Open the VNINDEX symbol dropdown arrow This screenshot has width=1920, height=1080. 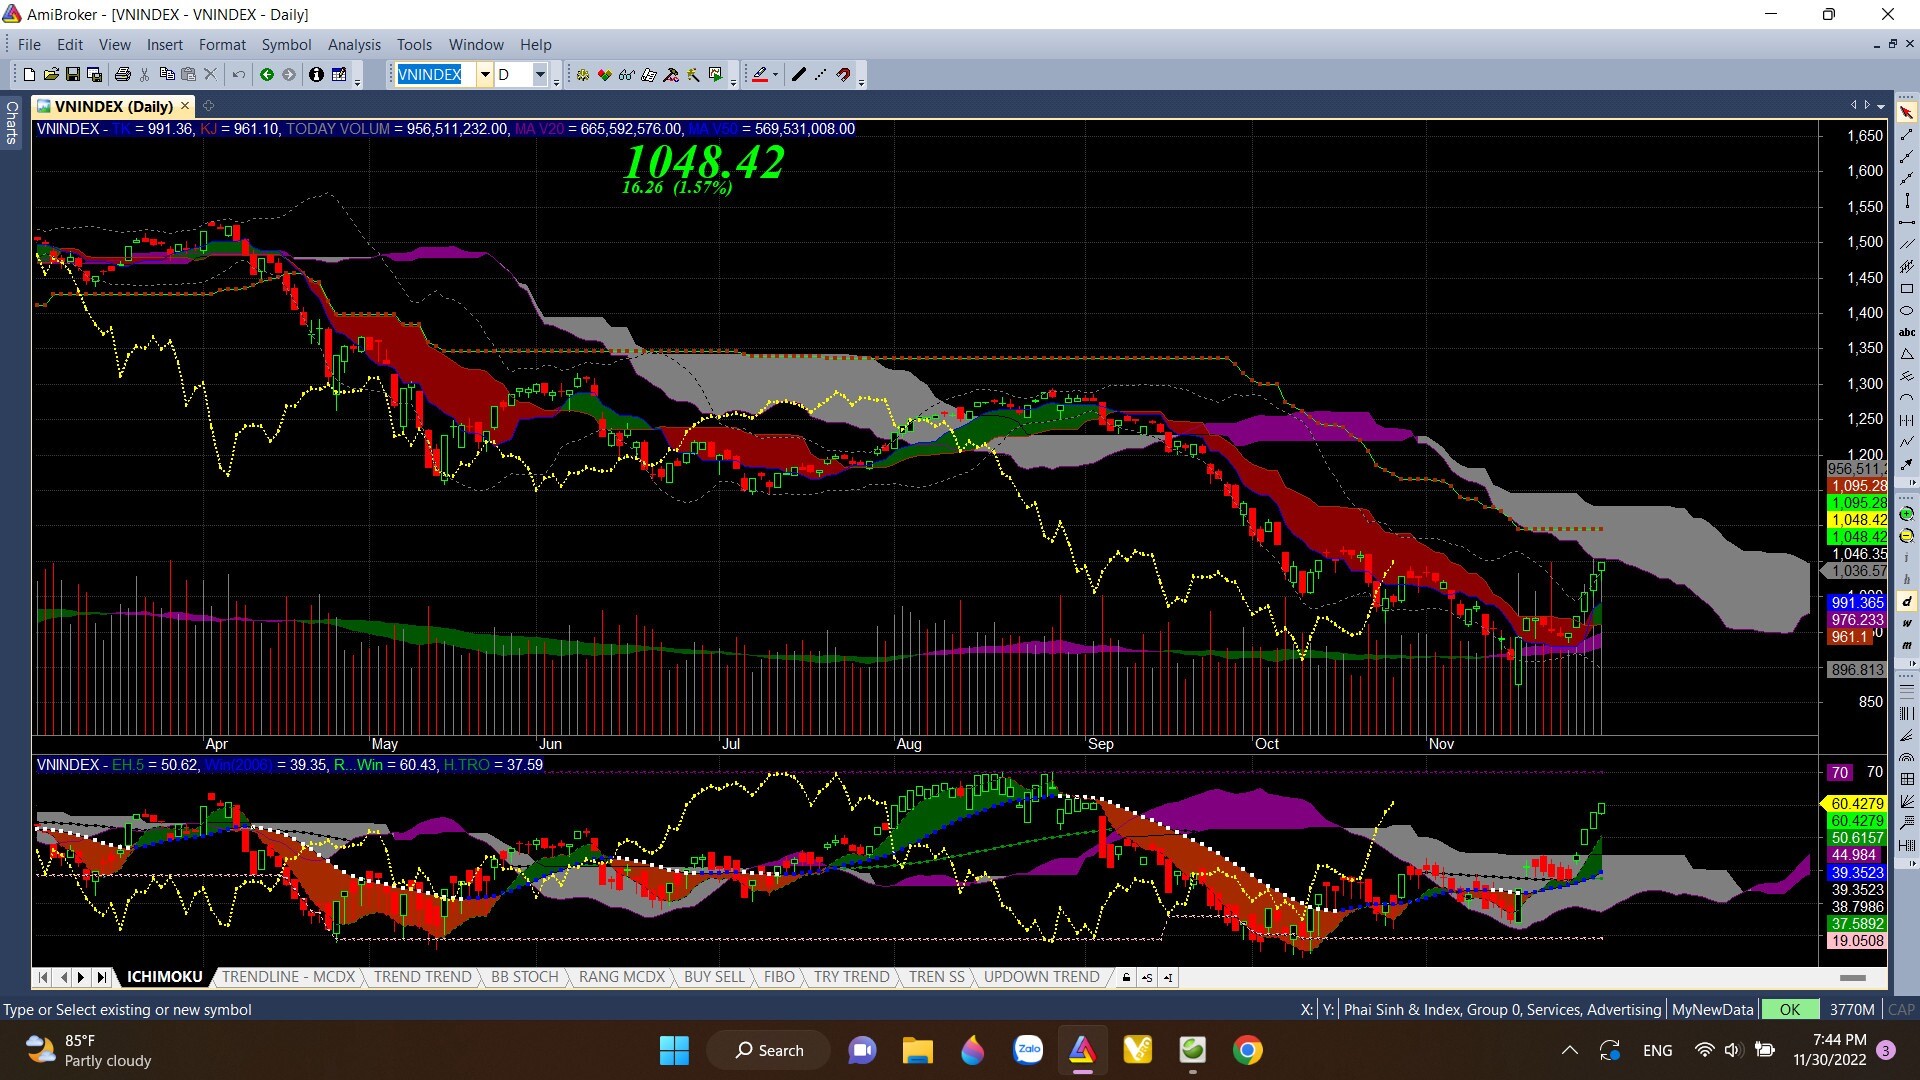[485, 75]
